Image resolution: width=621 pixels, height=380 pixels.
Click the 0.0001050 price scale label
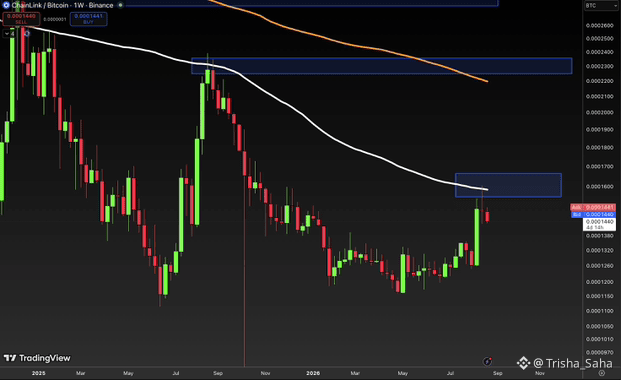coord(599,326)
